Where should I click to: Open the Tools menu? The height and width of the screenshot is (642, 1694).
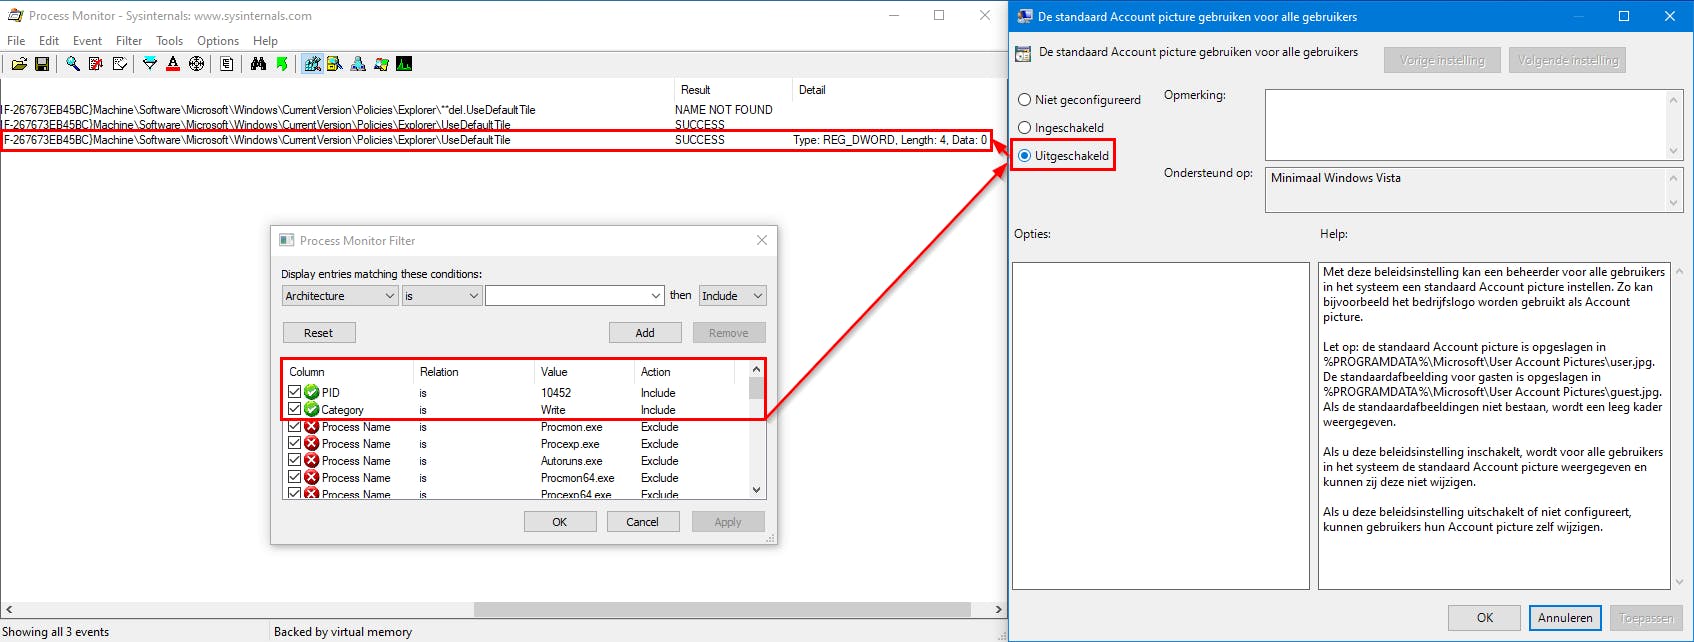pos(169,41)
